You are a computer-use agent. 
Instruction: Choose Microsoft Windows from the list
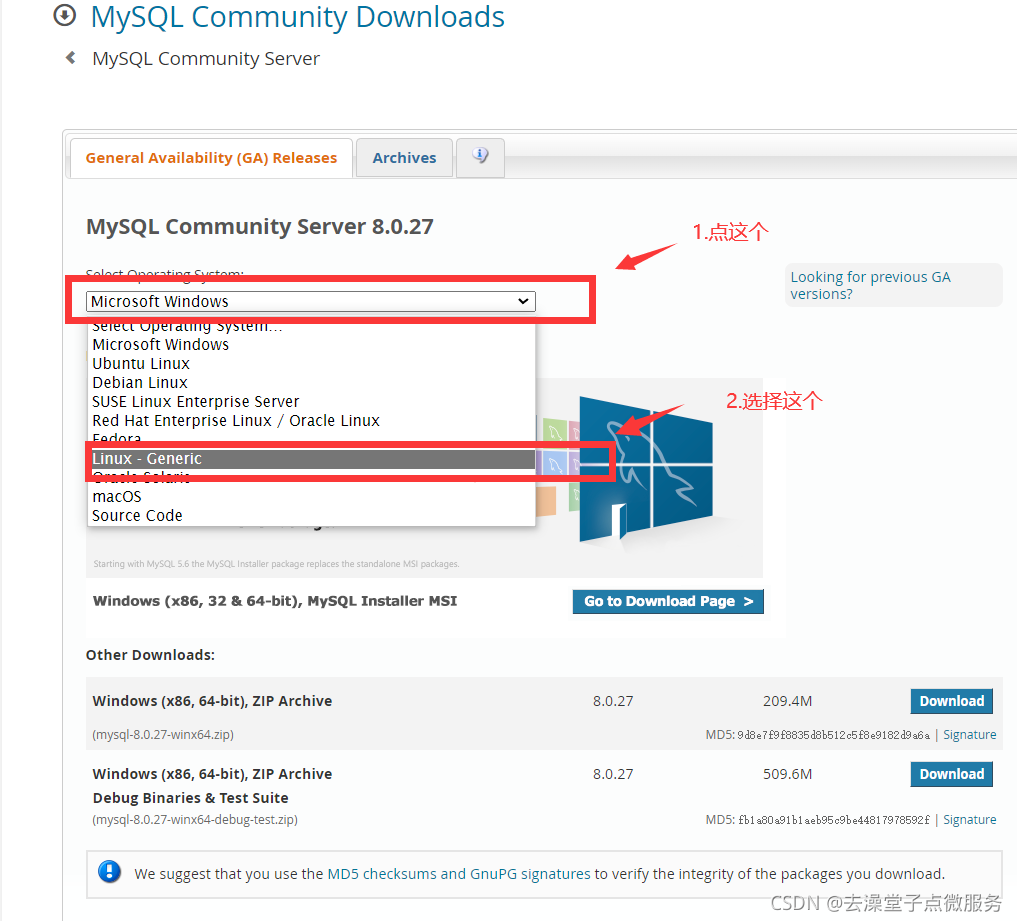(311, 344)
